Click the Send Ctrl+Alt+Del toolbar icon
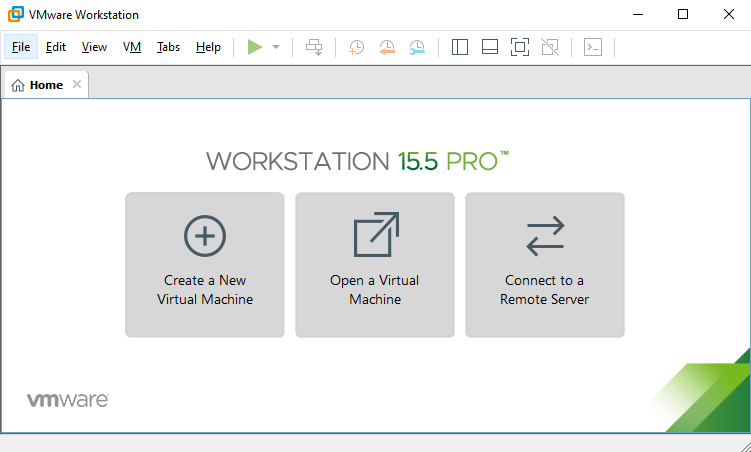Image resolution: width=751 pixels, height=452 pixels. coord(314,47)
